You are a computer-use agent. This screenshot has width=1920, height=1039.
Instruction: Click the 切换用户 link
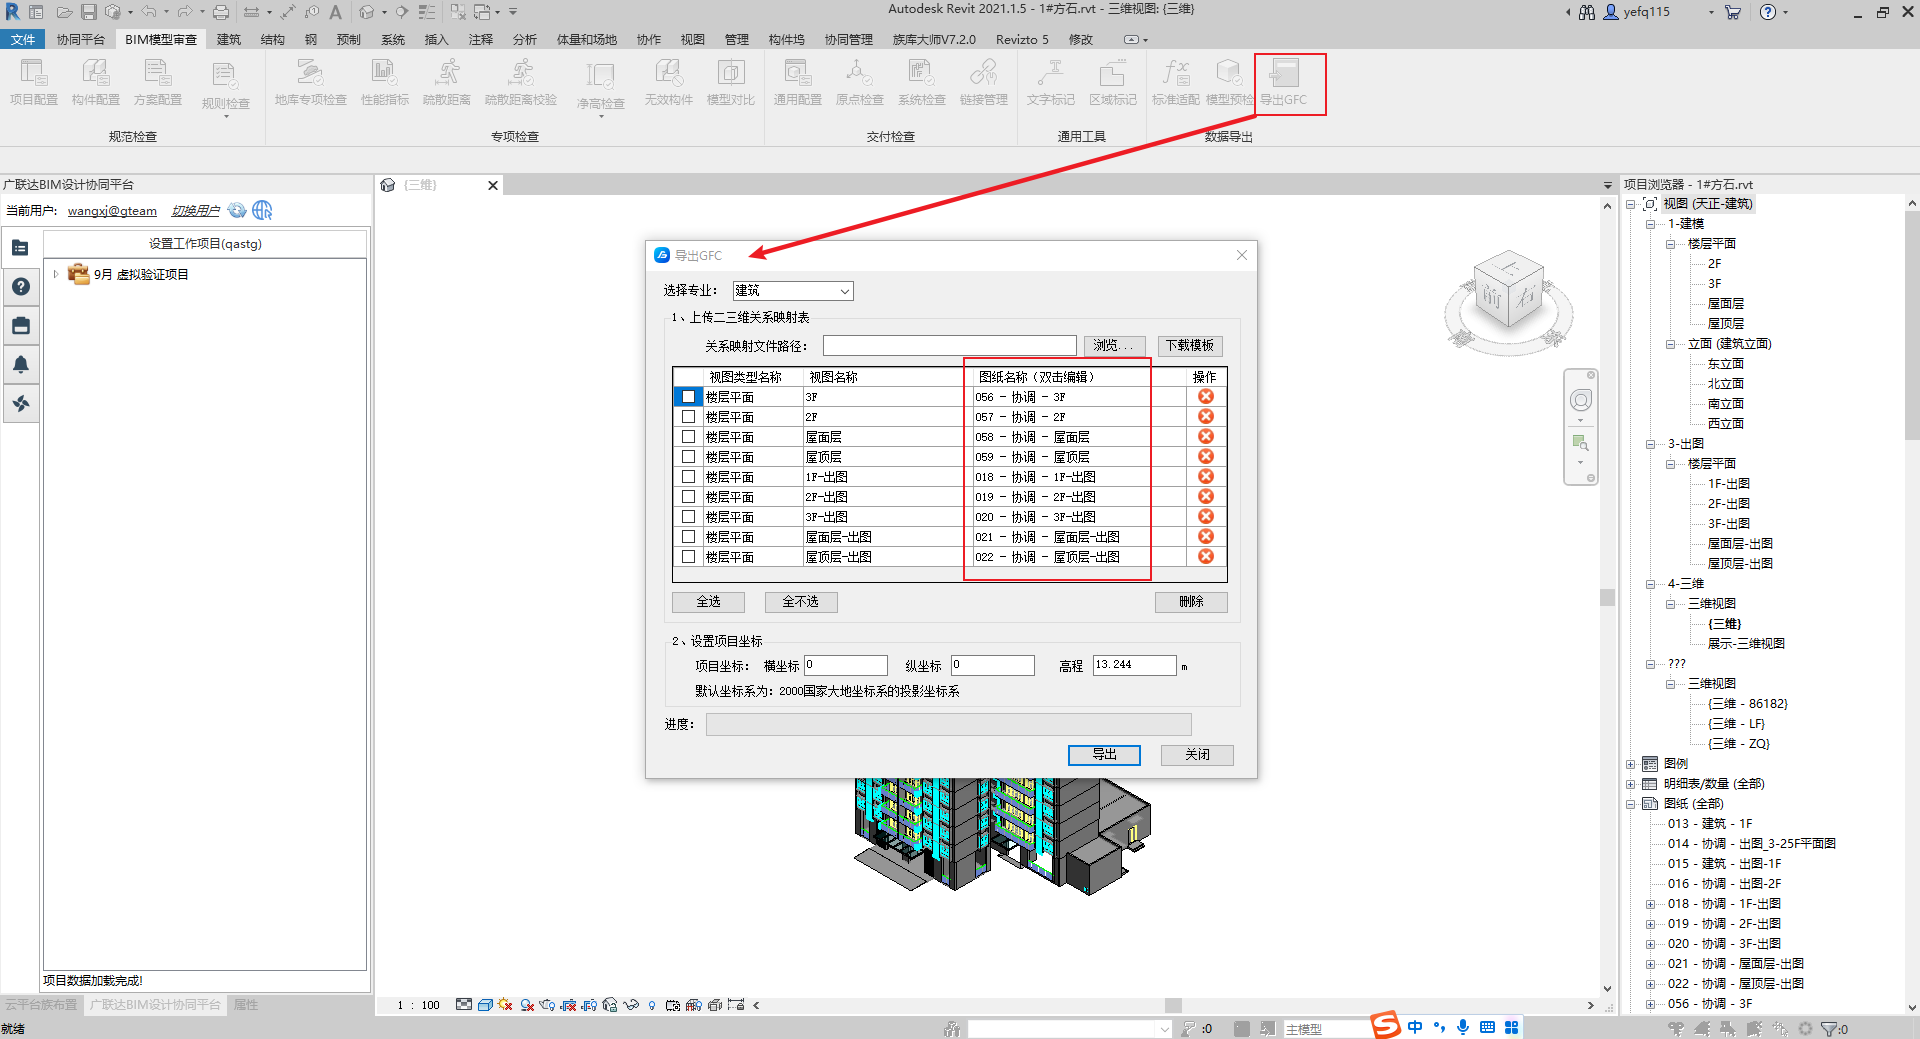click(195, 211)
